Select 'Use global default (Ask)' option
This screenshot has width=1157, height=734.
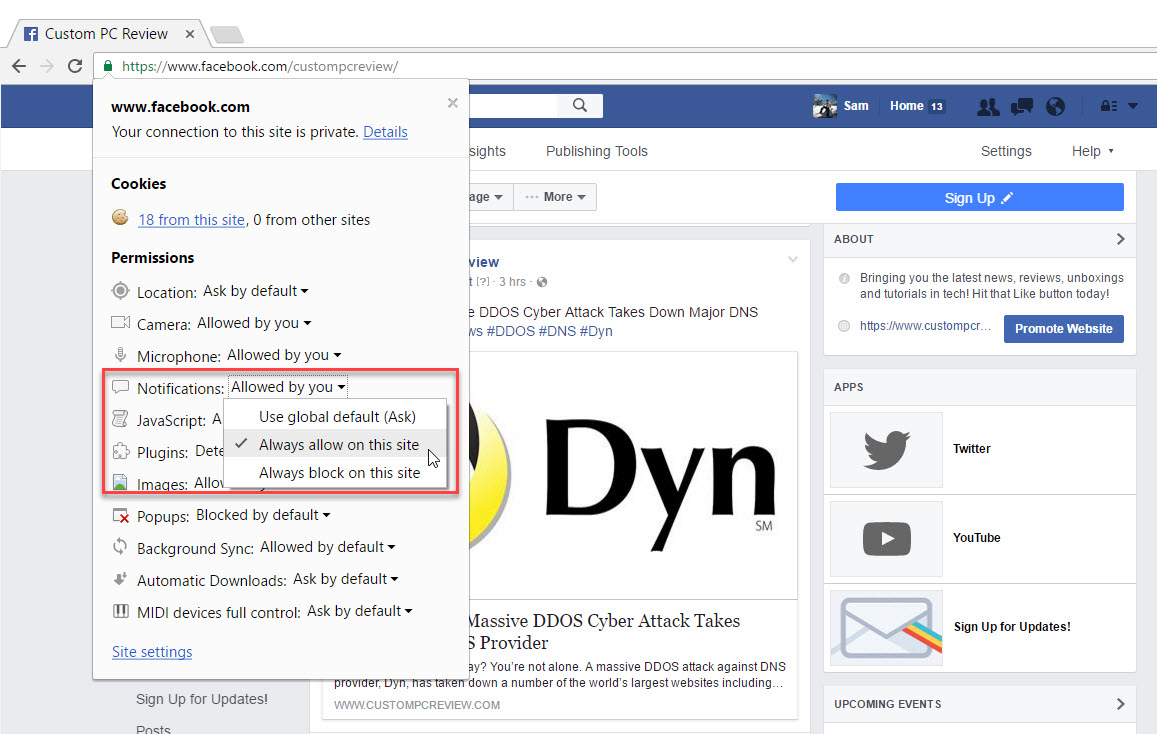(x=336, y=416)
